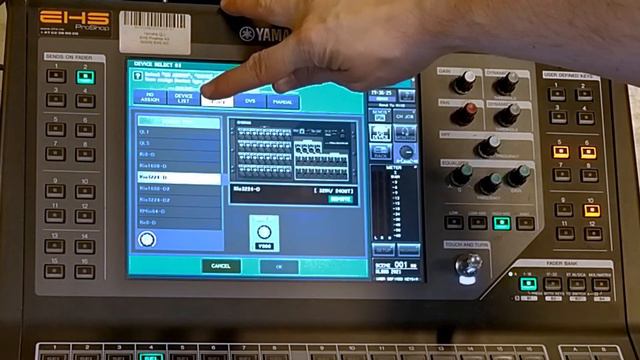Screen dimensions: 640x360
Task: Select Fader Bank 1-16 key
Action: coord(528,283)
